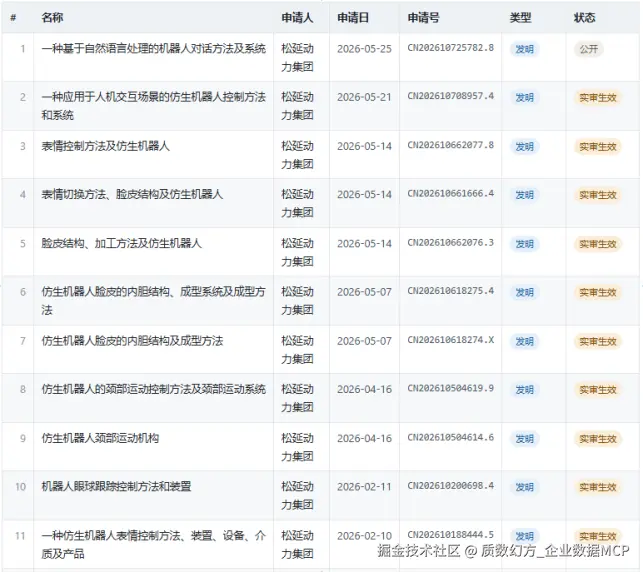
Task: Click applicant 松延动力集团 in row 7
Action: 297,350
